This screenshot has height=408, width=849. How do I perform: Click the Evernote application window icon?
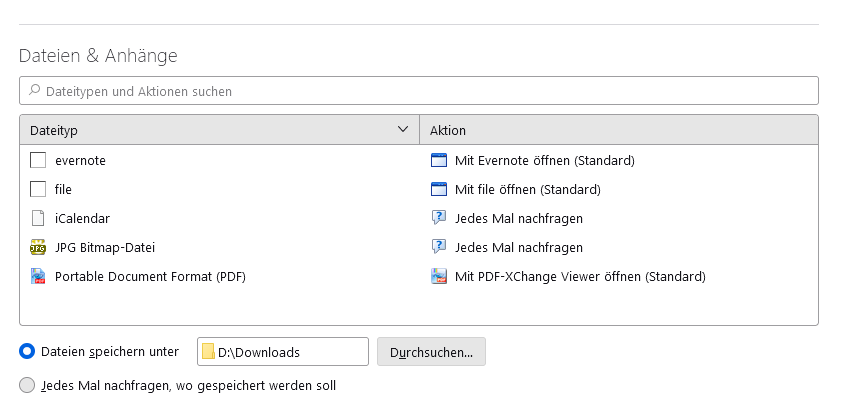(438, 160)
